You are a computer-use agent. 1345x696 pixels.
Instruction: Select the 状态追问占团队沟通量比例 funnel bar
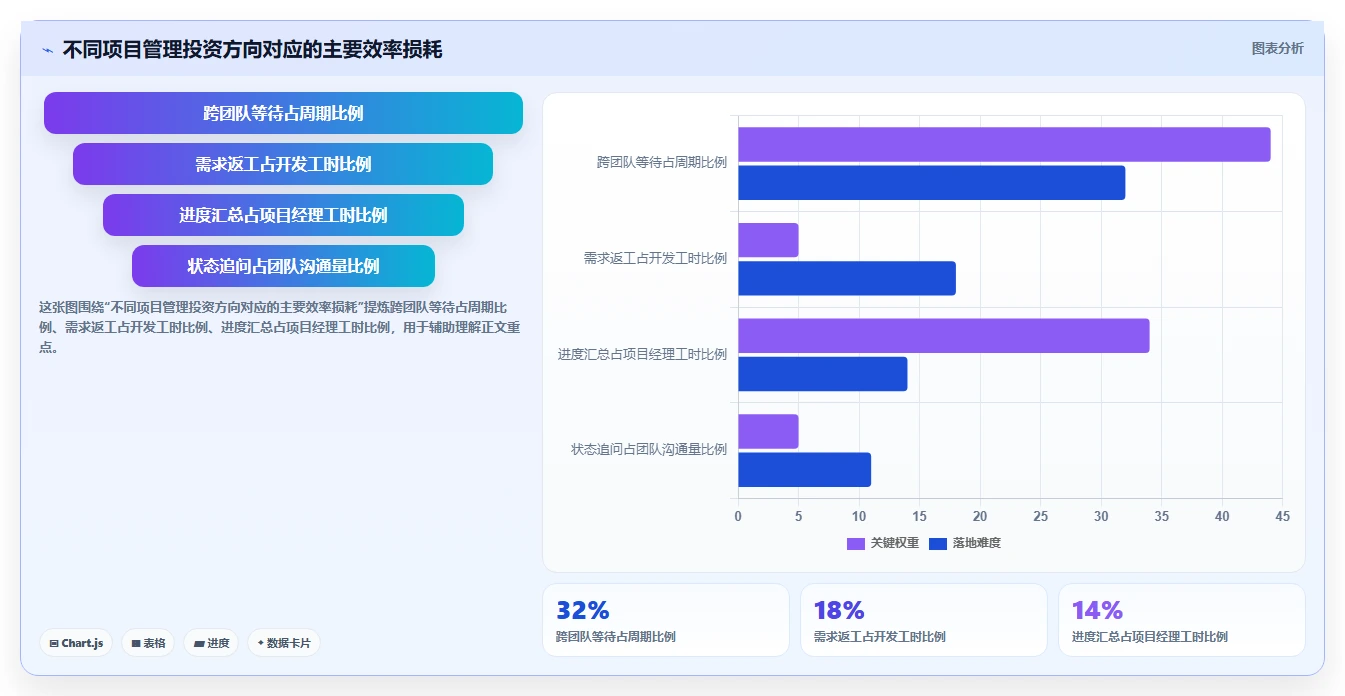coord(283,266)
